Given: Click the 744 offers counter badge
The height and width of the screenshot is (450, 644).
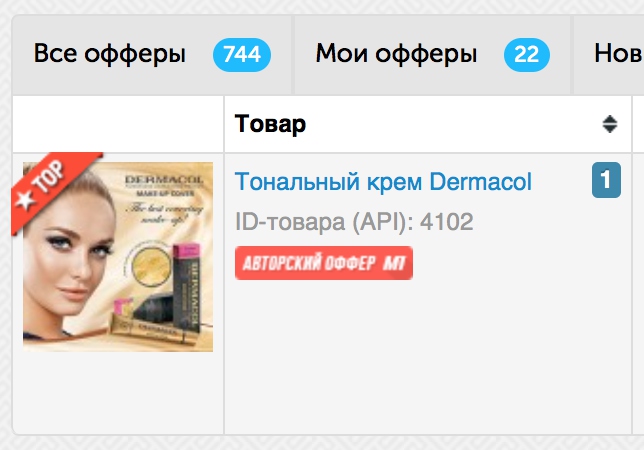Looking at the screenshot, I should point(242,55).
